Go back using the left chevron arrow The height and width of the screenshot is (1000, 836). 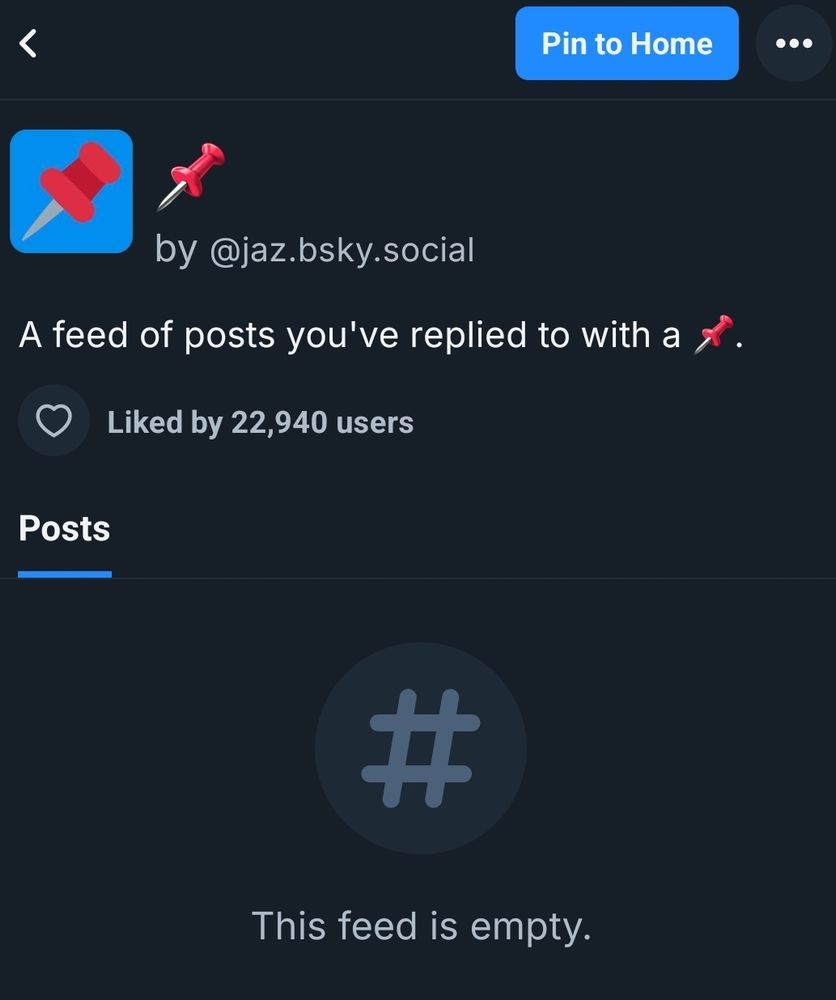click(28, 43)
